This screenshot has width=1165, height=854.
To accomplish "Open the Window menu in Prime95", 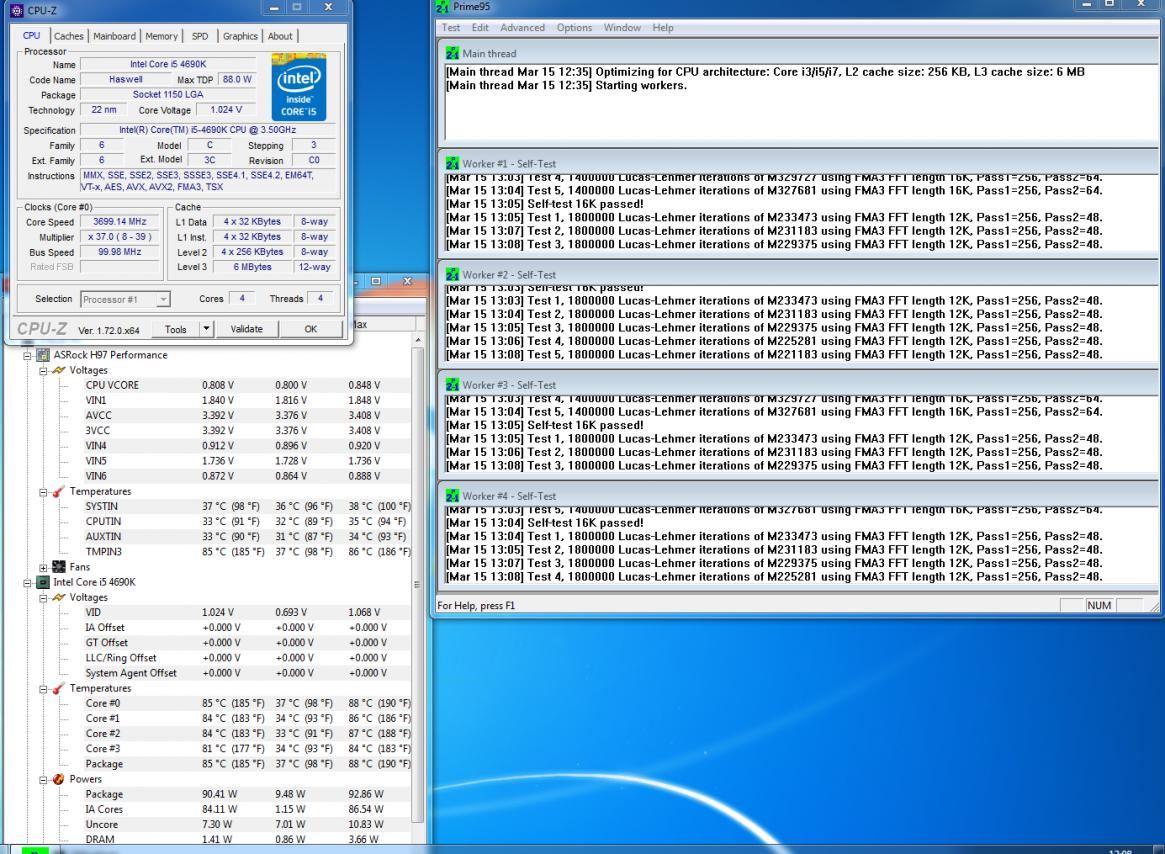I will click(x=622, y=28).
